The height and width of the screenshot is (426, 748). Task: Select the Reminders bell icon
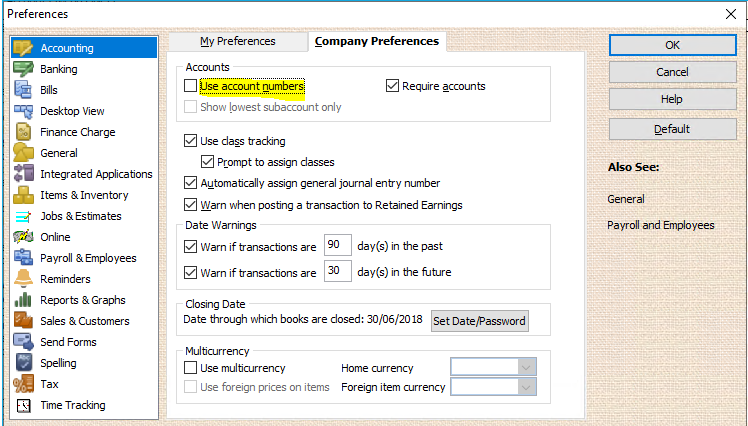[x=23, y=279]
